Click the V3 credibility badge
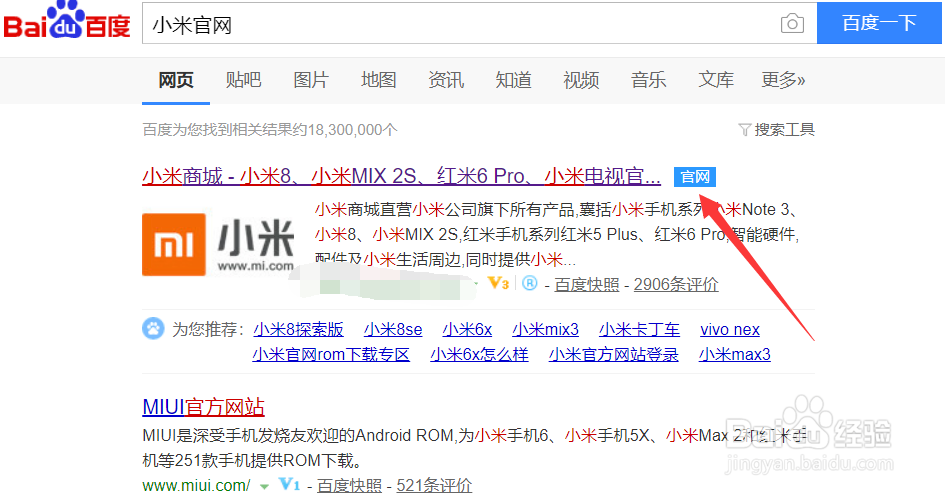945x496 pixels. coord(498,283)
